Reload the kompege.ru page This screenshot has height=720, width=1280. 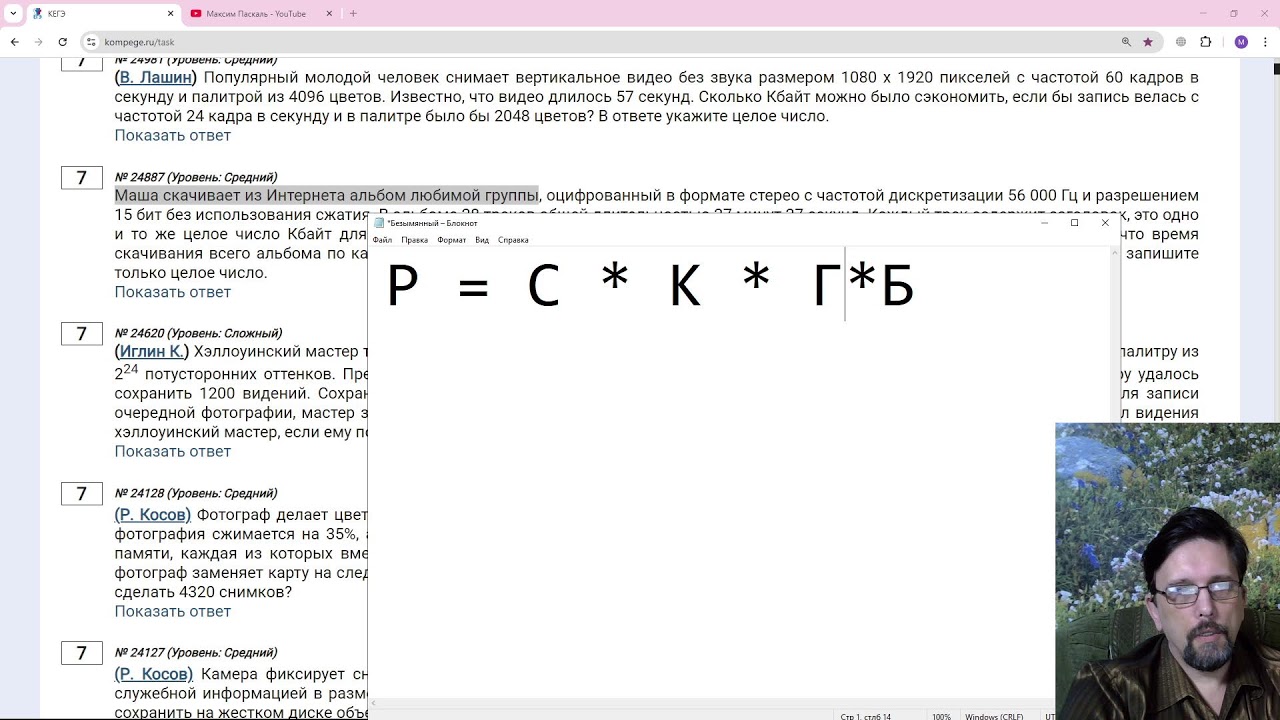click(x=63, y=42)
